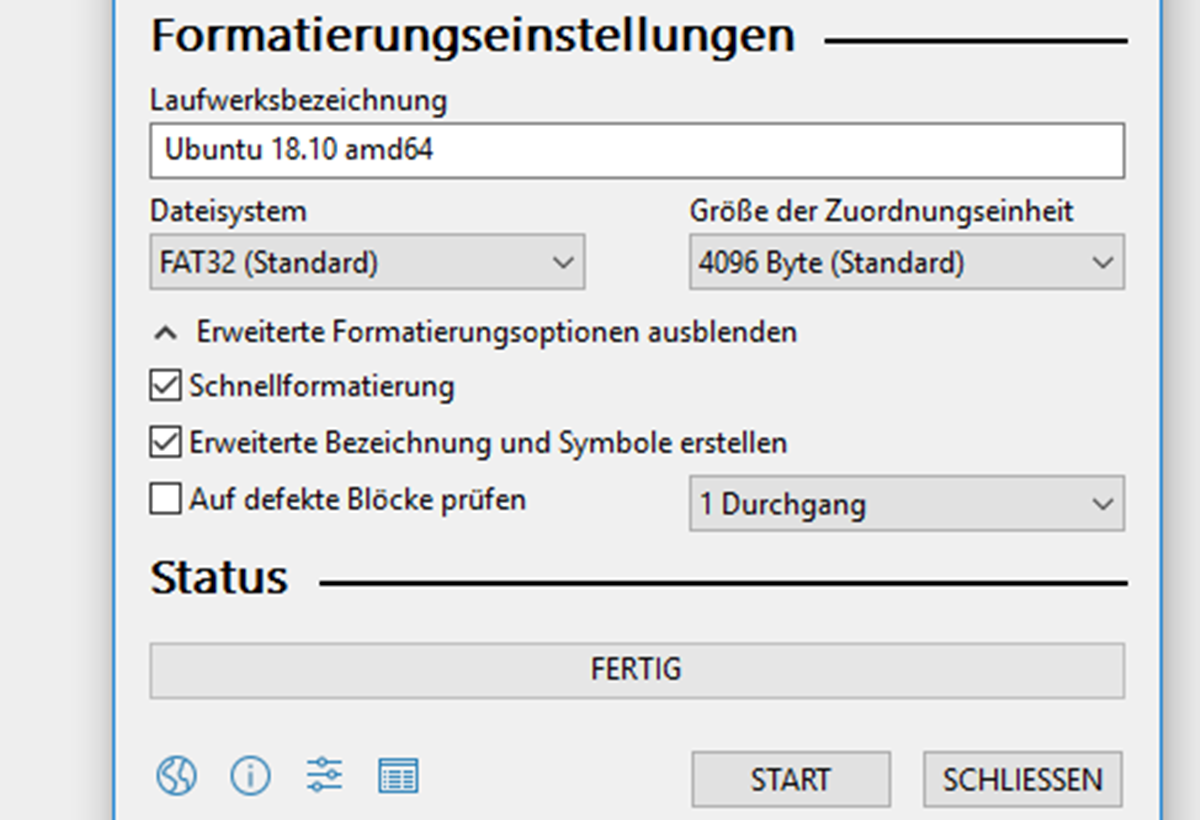
Task: Click the Status heading
Action: tap(219, 578)
